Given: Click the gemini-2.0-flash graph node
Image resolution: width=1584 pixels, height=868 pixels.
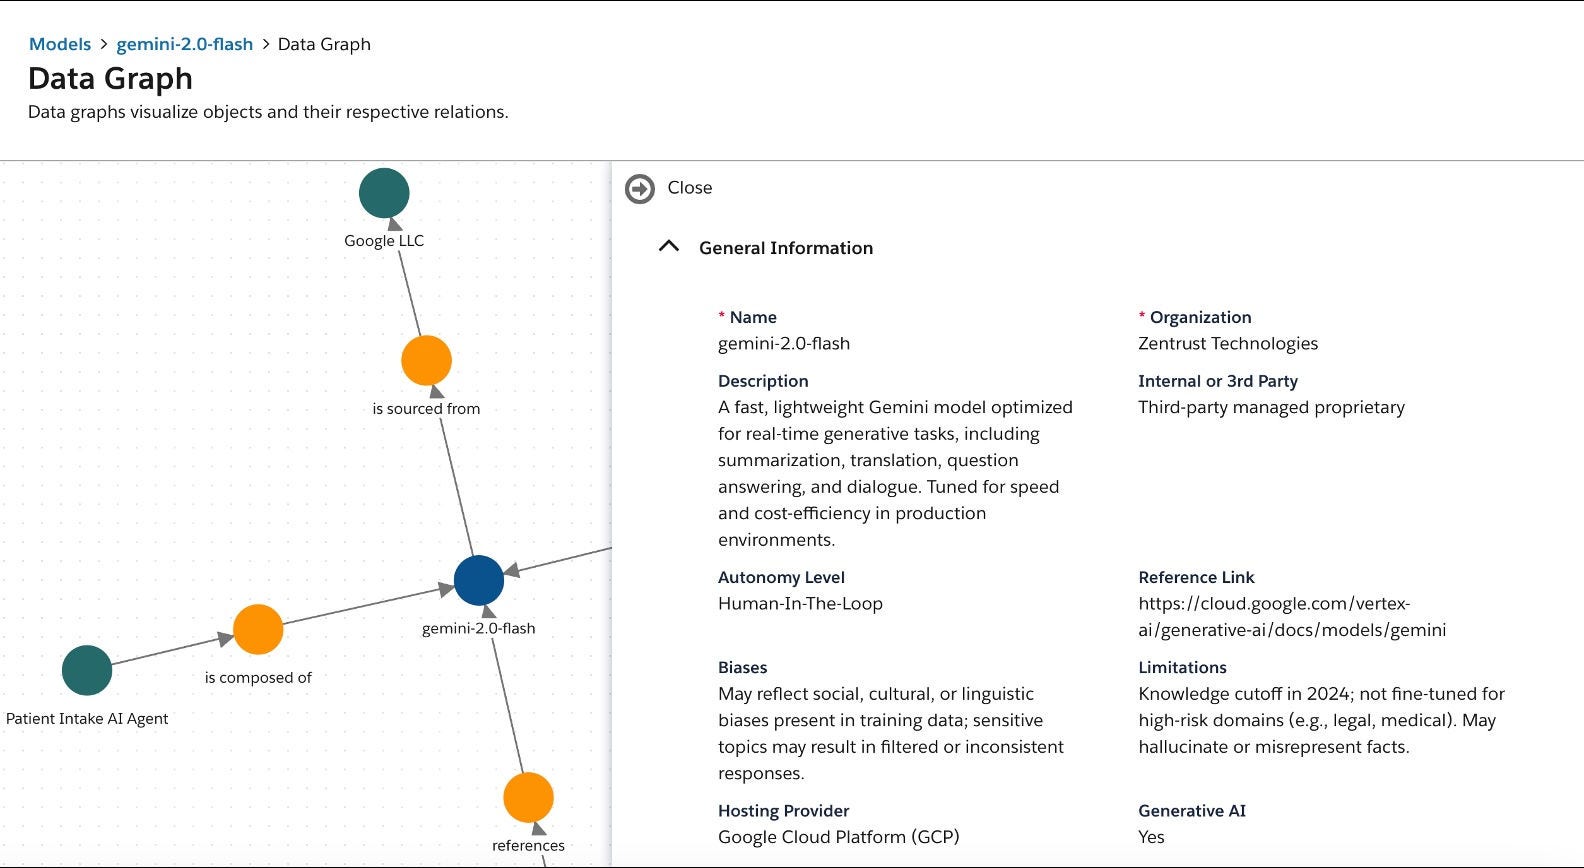Looking at the screenshot, I should pyautogui.click(x=479, y=578).
